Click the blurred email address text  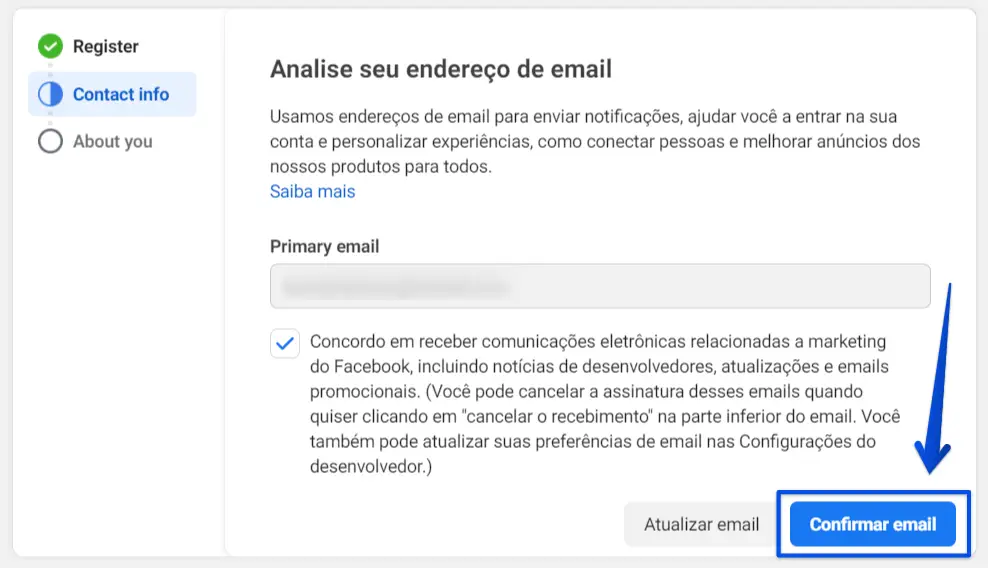click(395, 287)
